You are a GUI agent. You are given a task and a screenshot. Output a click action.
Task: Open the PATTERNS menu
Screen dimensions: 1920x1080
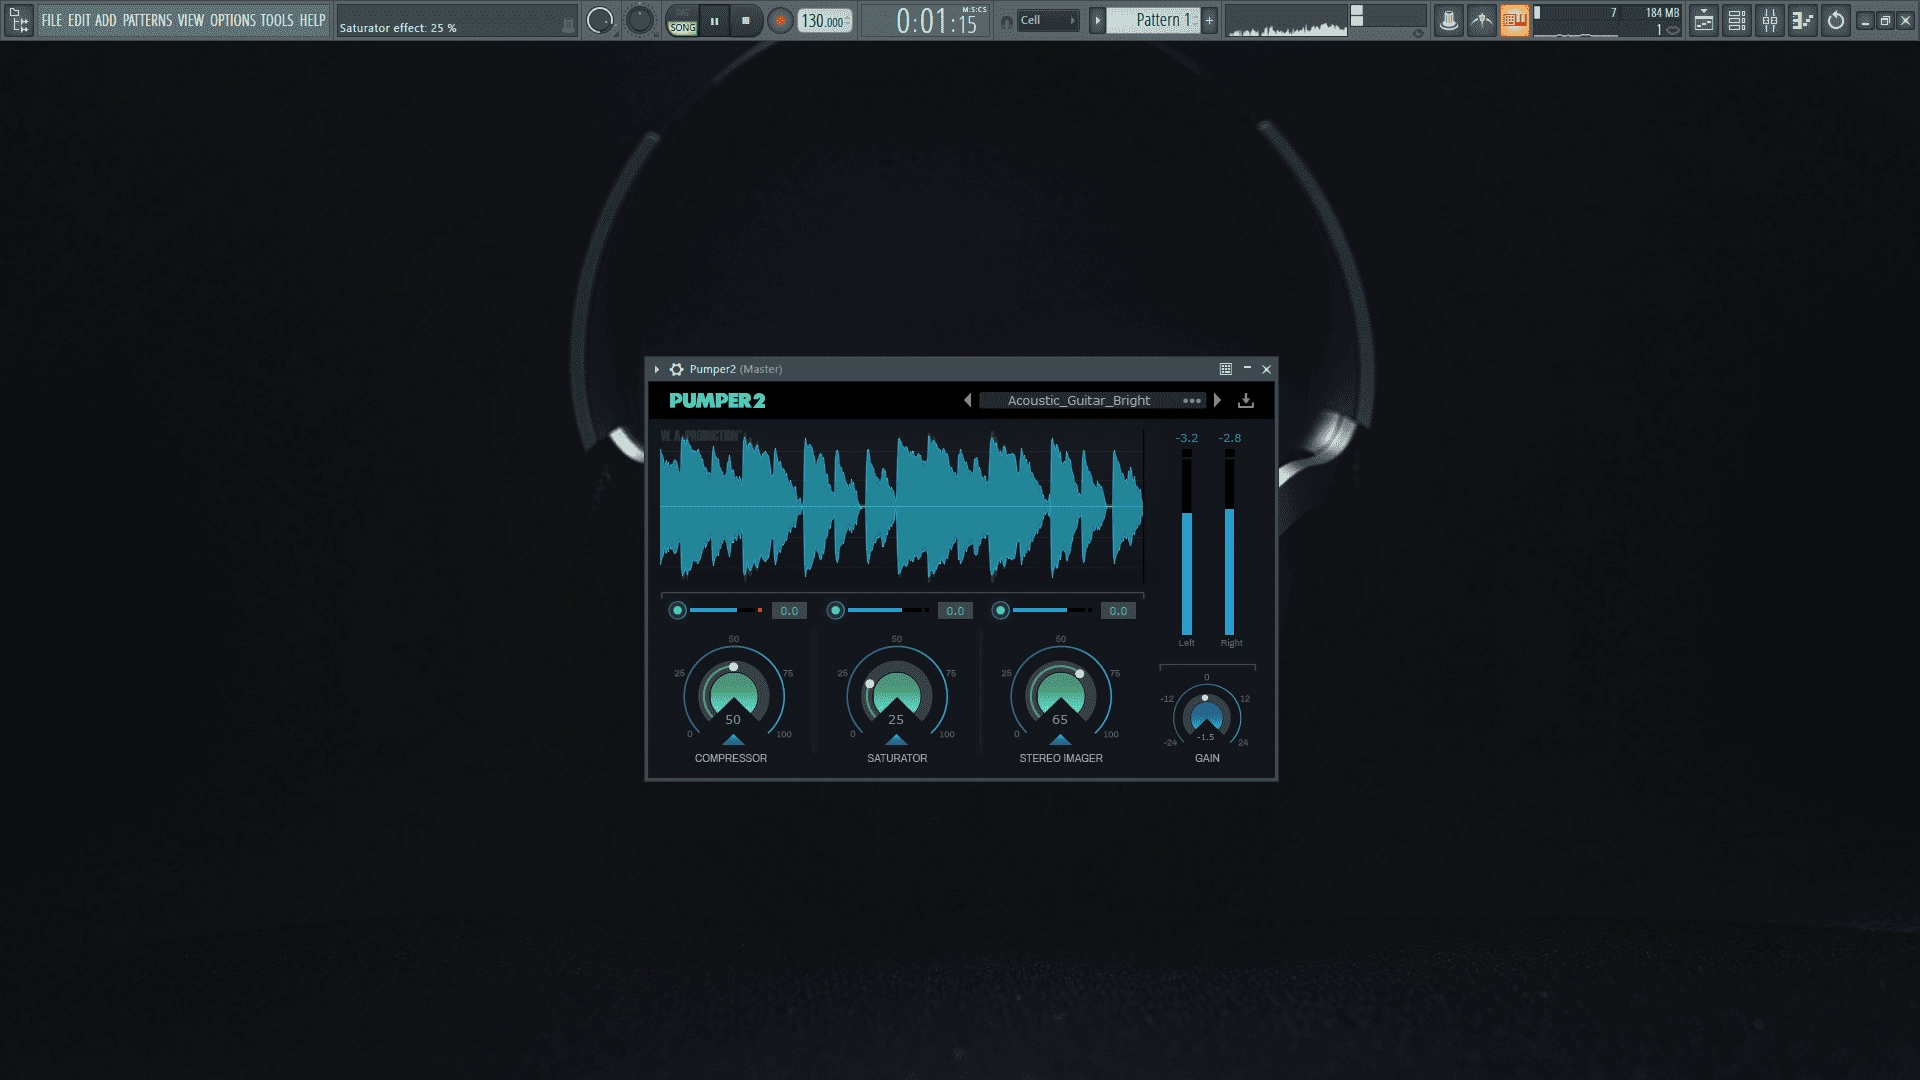(x=147, y=20)
